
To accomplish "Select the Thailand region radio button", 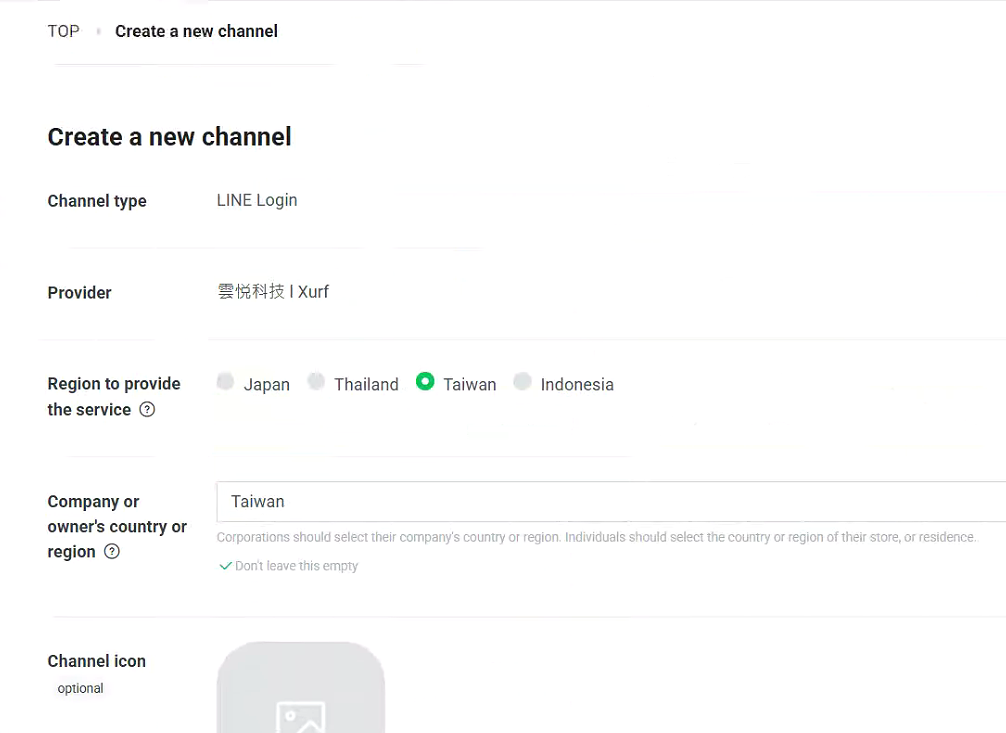I will [x=316, y=381].
